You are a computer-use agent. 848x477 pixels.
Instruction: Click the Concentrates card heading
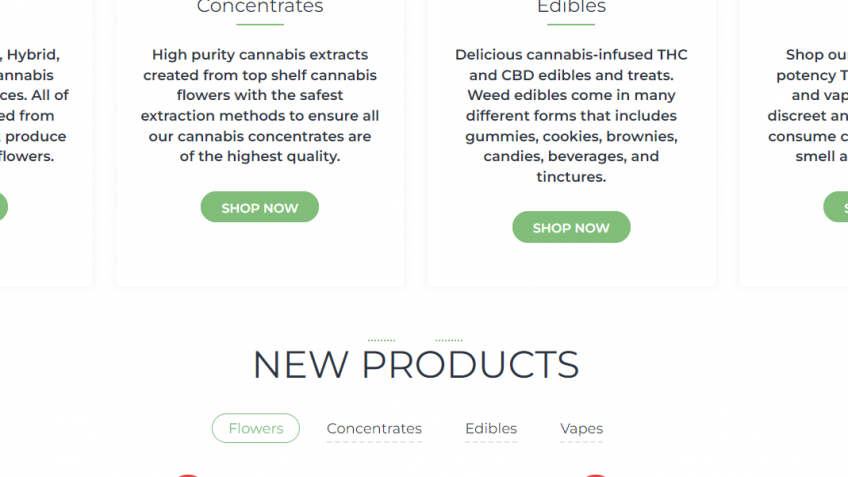tap(260, 7)
